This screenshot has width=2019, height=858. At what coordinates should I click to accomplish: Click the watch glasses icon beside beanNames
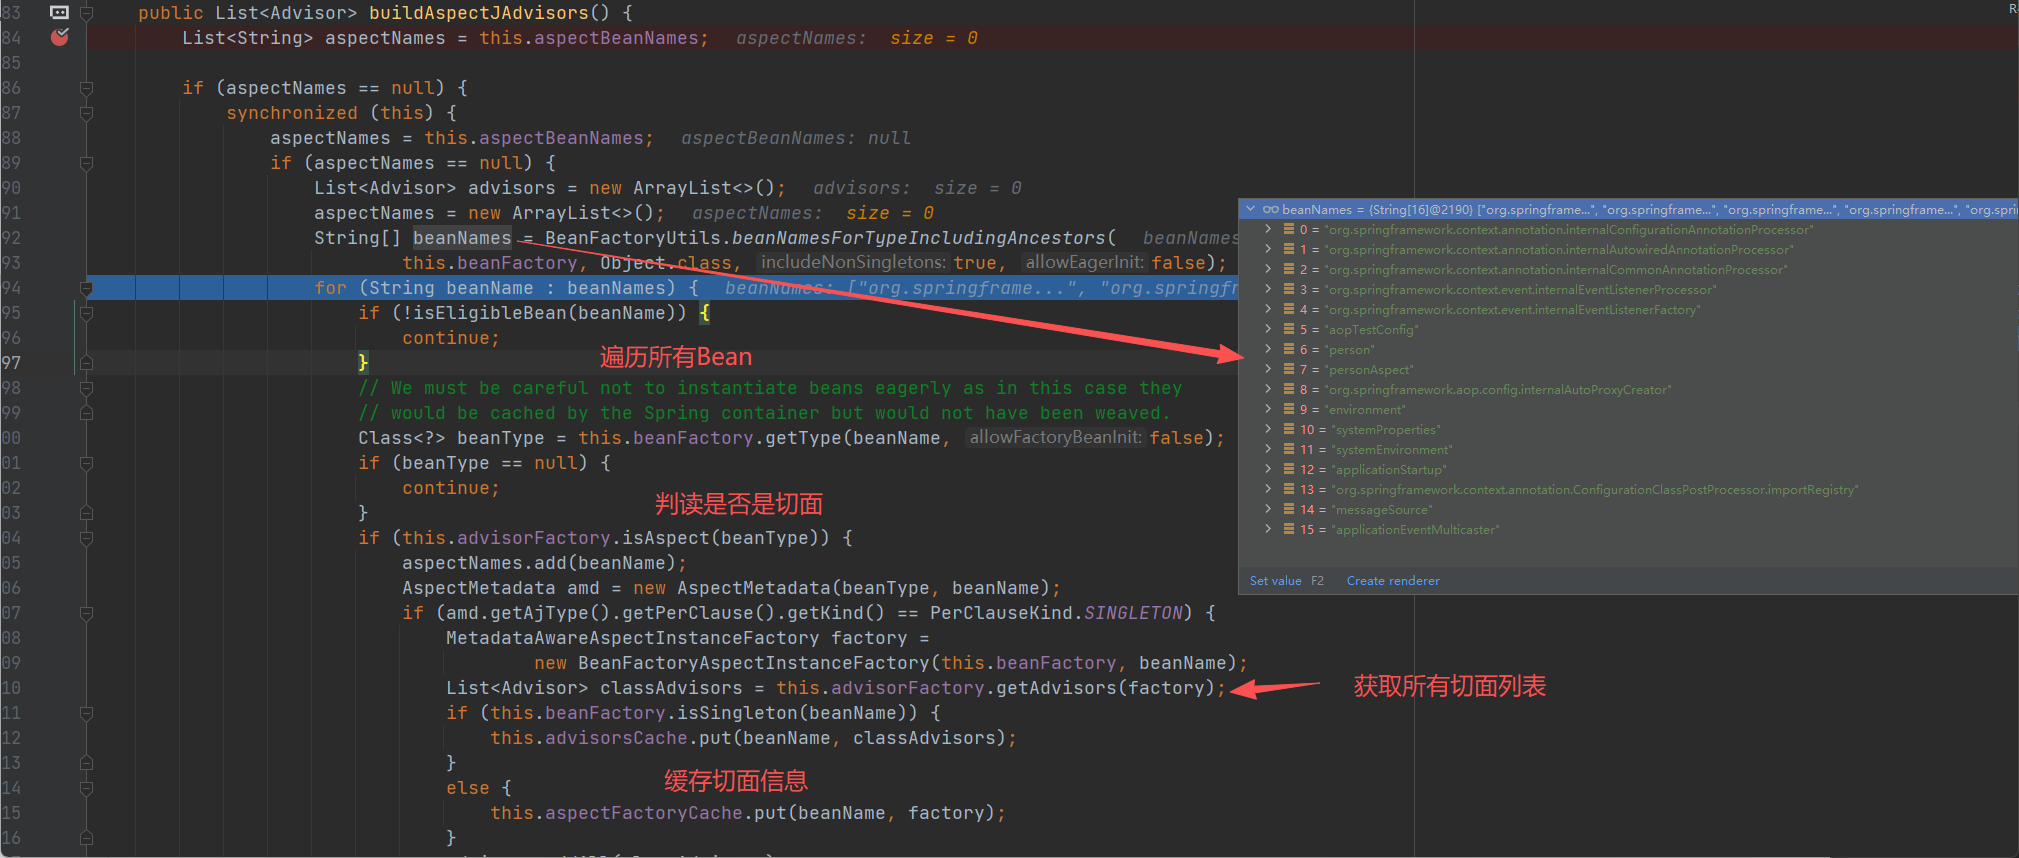point(1270,210)
